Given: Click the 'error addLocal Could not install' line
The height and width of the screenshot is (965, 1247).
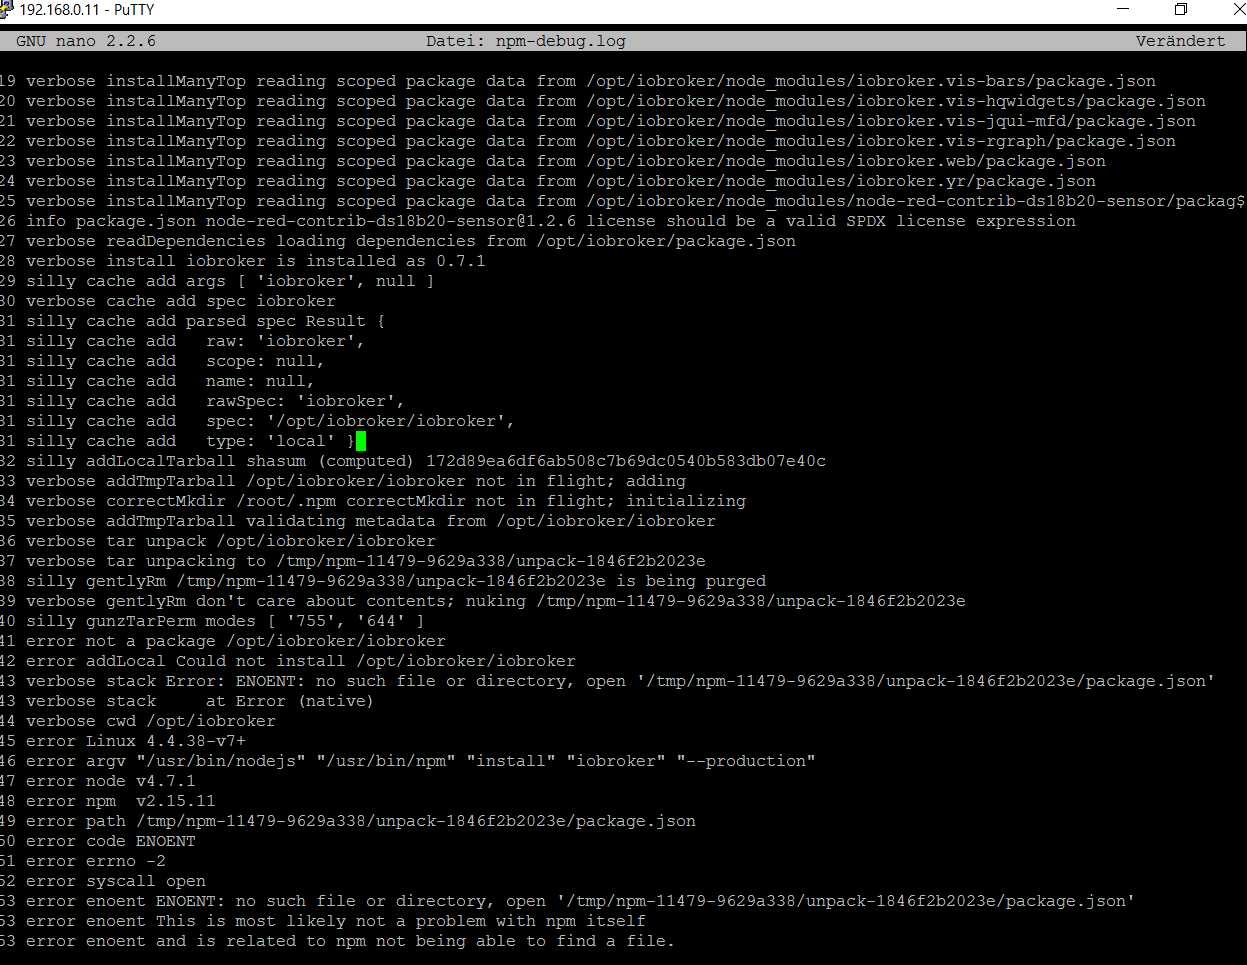Looking at the screenshot, I should click(300, 661).
